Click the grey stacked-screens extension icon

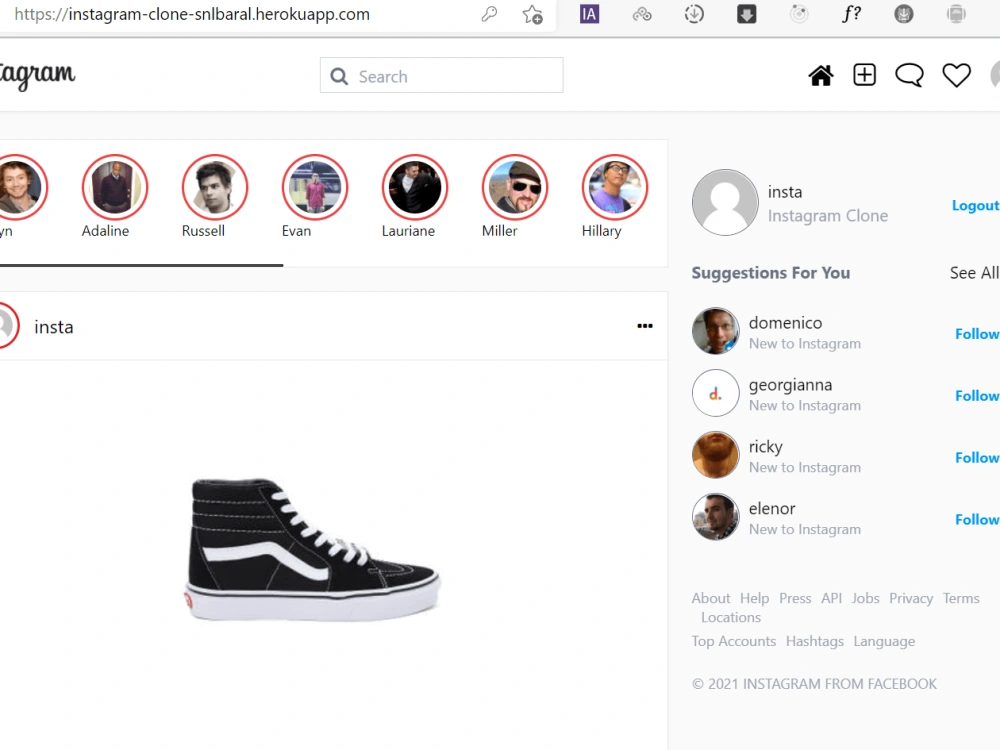[956, 14]
